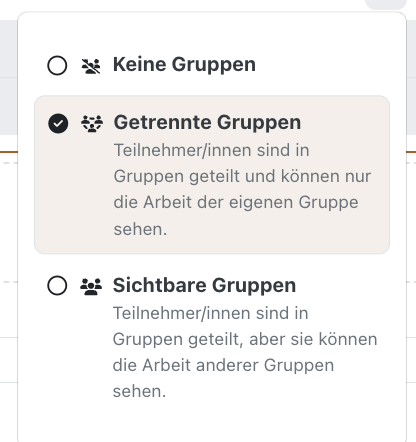This screenshot has width=416, height=442.
Task: Click the visible groups people icon
Action: click(x=91, y=286)
